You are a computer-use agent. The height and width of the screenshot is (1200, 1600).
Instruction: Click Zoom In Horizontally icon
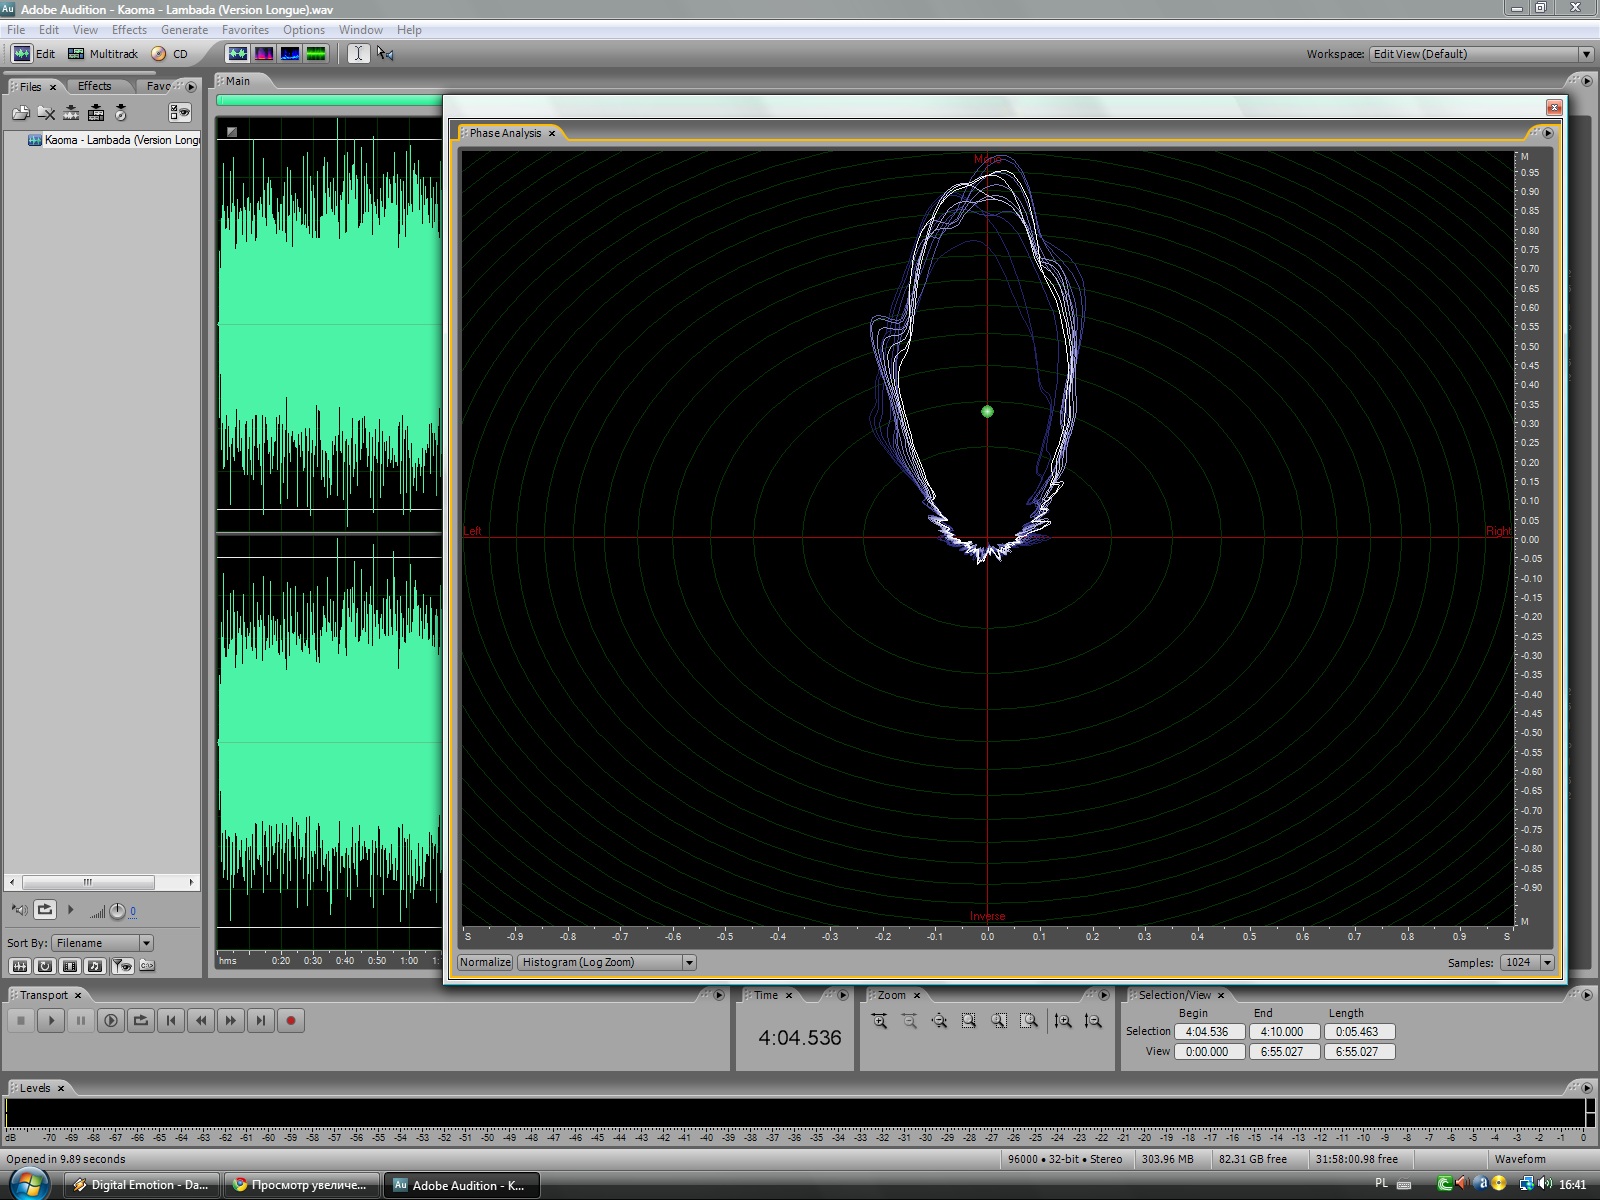tap(879, 1021)
